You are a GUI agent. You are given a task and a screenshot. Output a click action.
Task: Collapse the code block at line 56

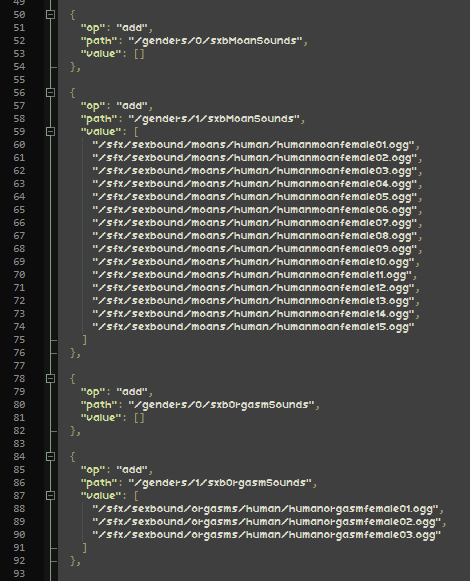coord(50,92)
